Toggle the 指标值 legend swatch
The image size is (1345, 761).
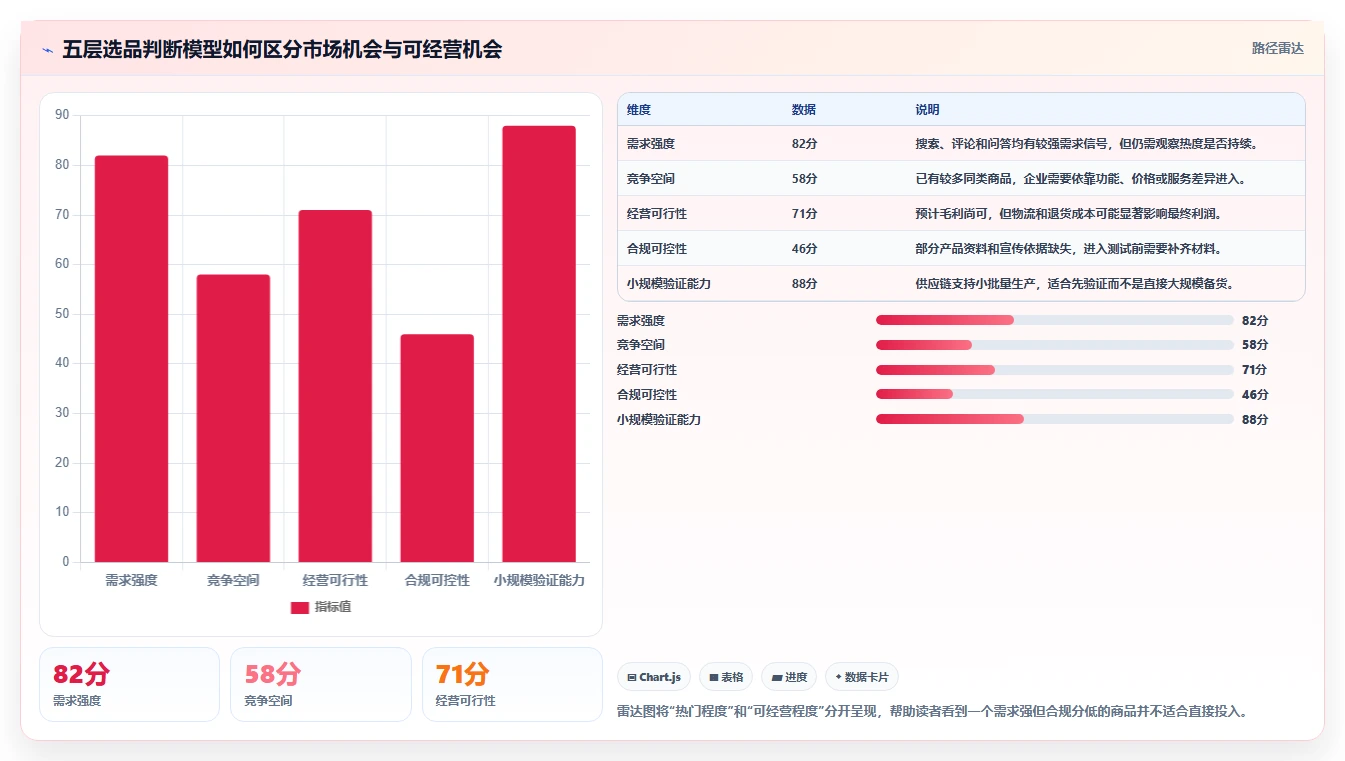click(x=300, y=608)
